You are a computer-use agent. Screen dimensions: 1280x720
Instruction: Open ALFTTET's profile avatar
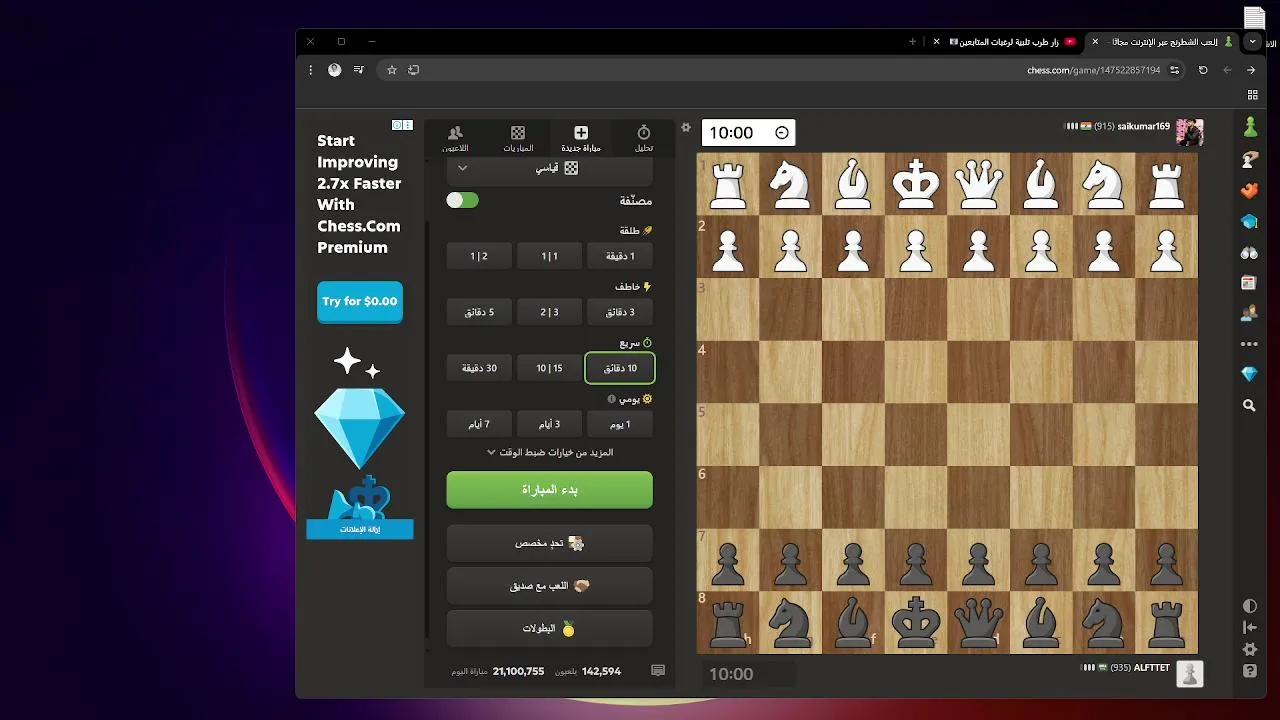pos(1189,674)
